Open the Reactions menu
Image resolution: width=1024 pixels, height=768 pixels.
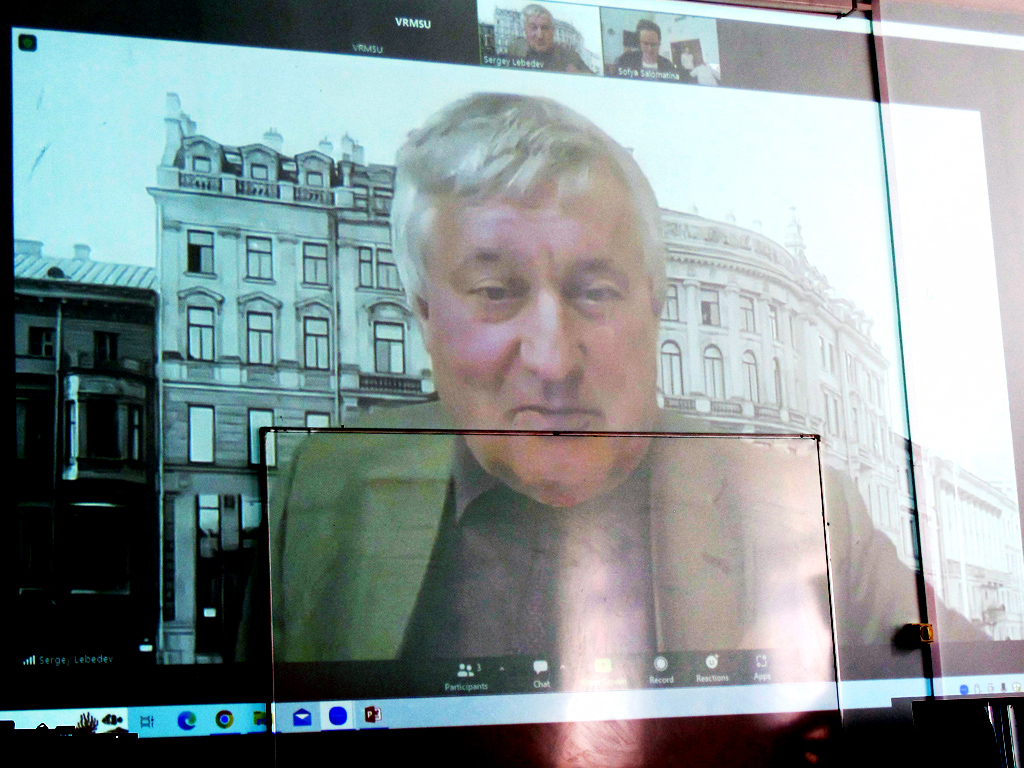pyautogui.click(x=712, y=669)
